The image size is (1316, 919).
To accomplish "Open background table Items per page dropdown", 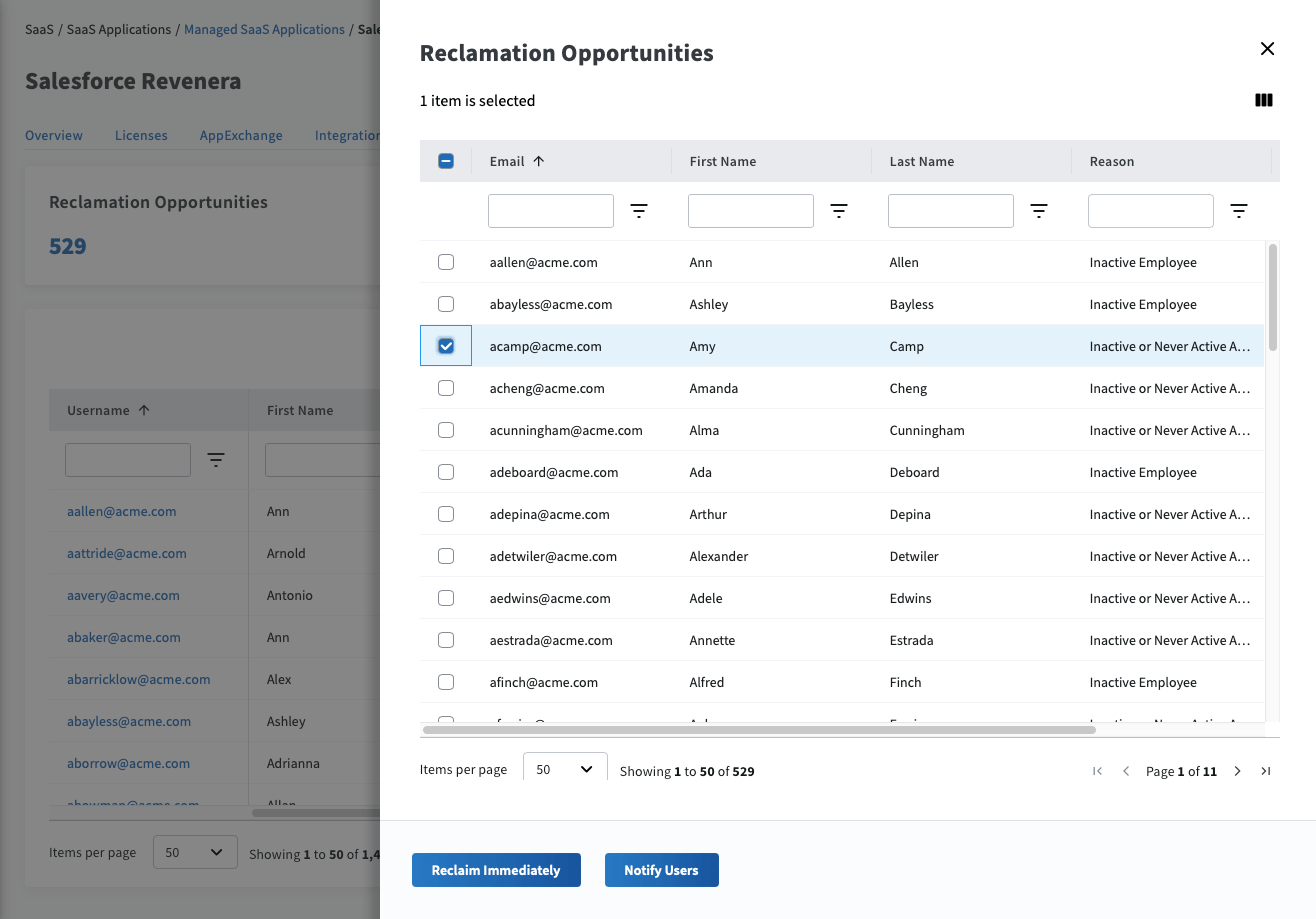I will point(195,852).
